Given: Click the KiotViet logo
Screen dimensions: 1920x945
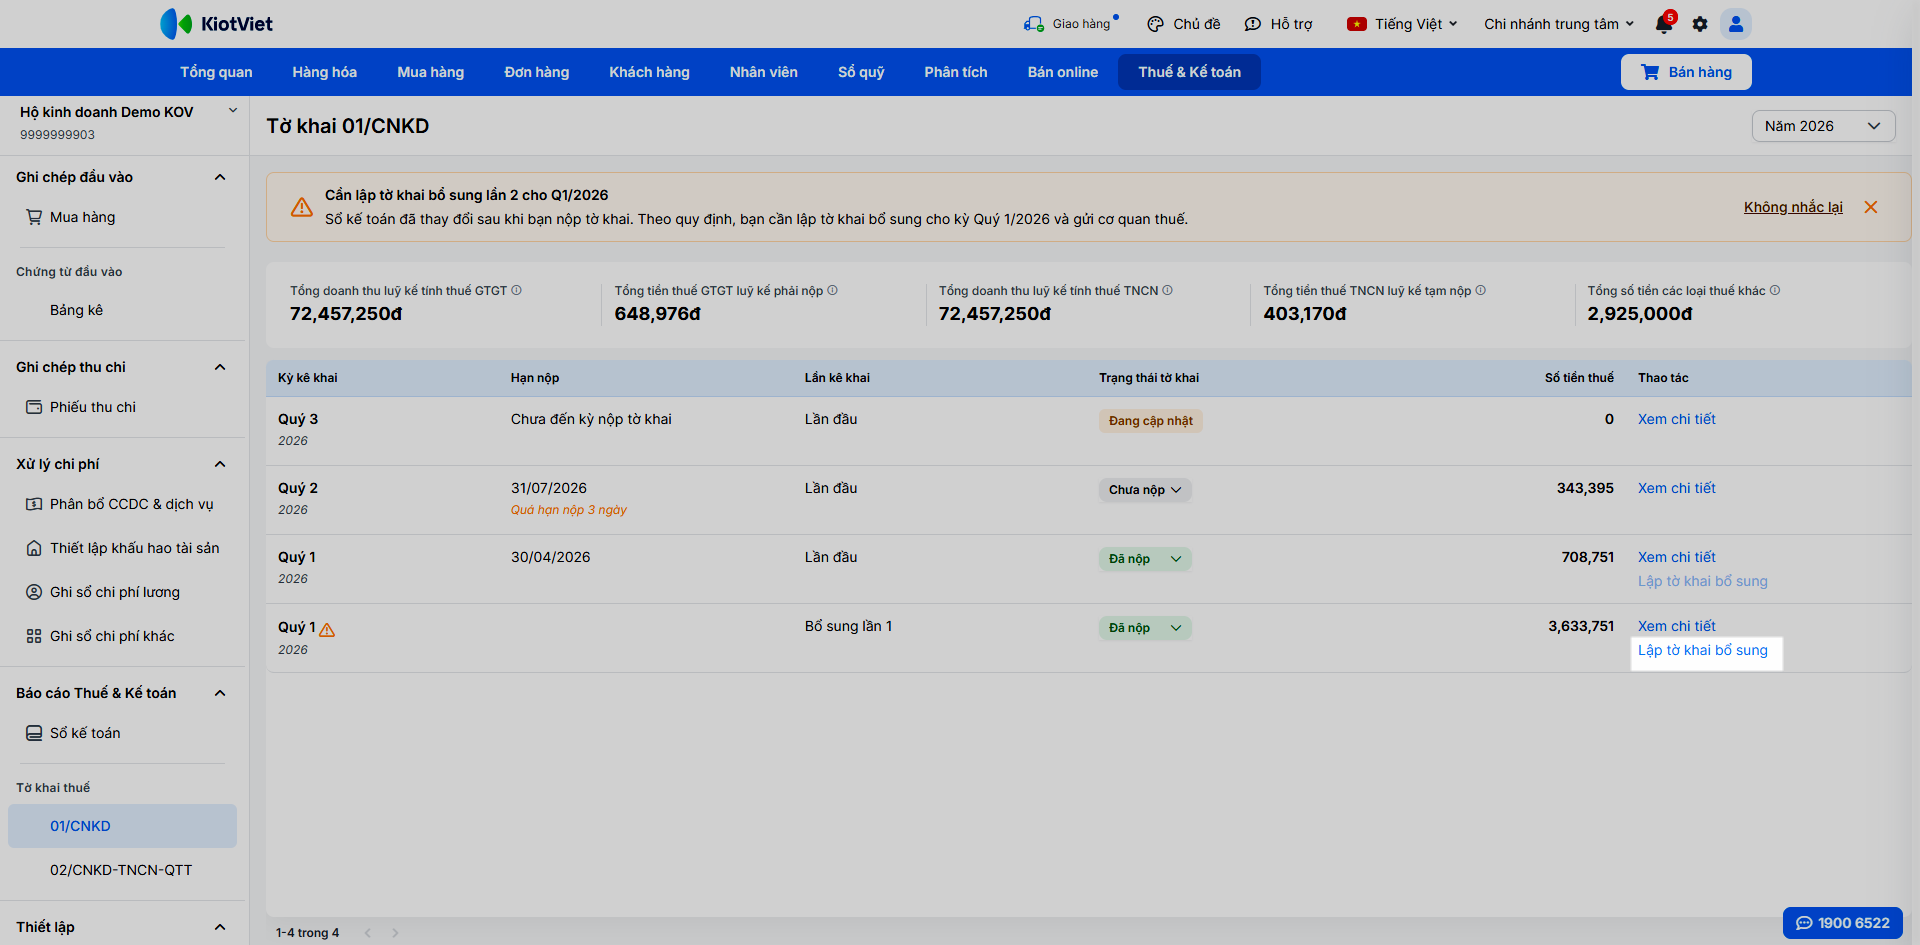Looking at the screenshot, I should [x=216, y=24].
